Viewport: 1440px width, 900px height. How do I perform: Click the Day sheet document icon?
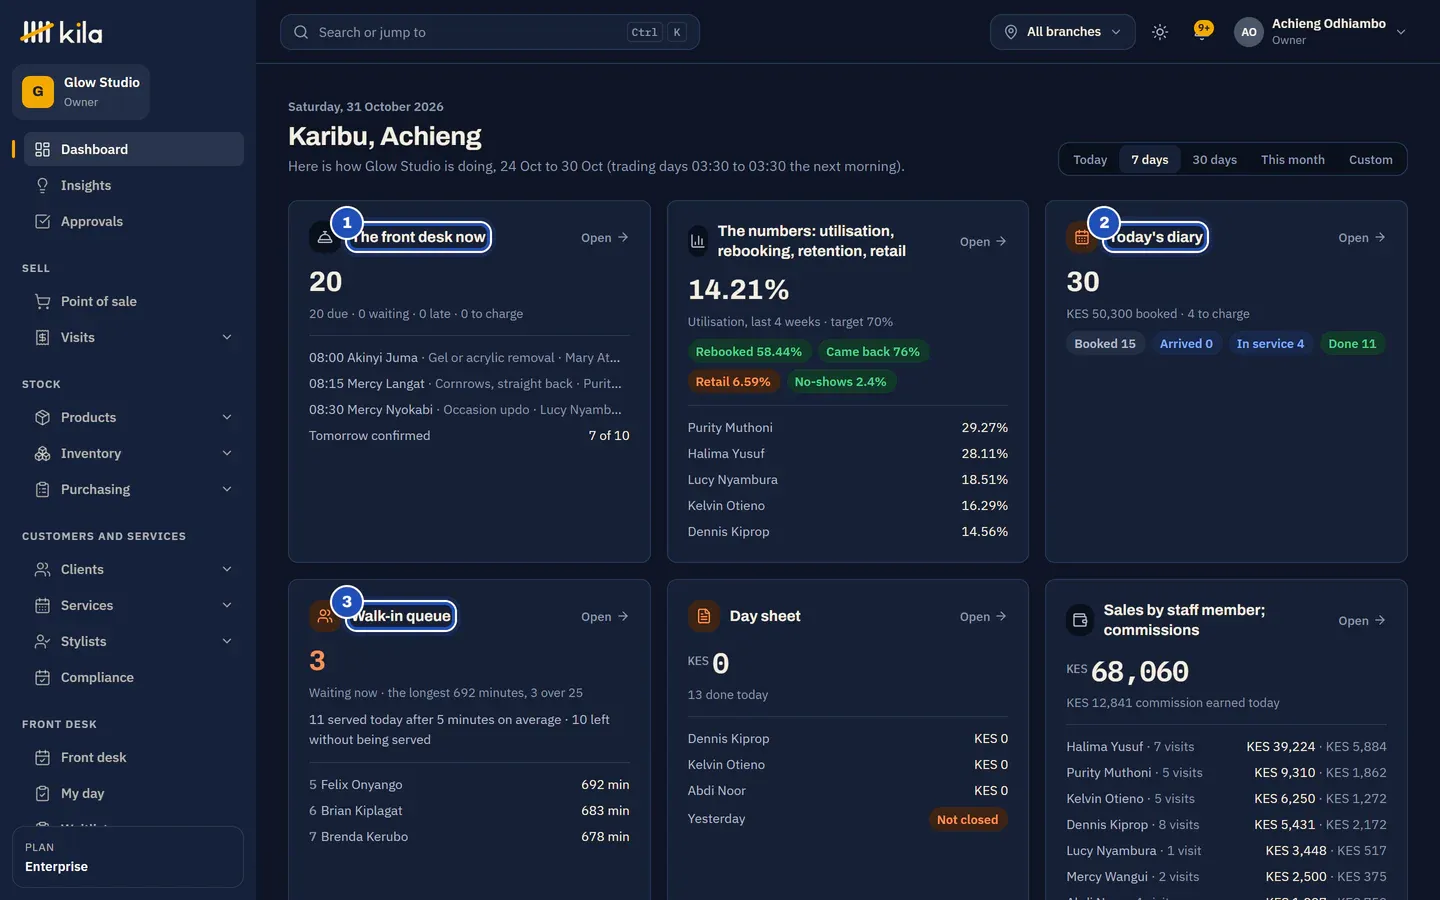704,616
